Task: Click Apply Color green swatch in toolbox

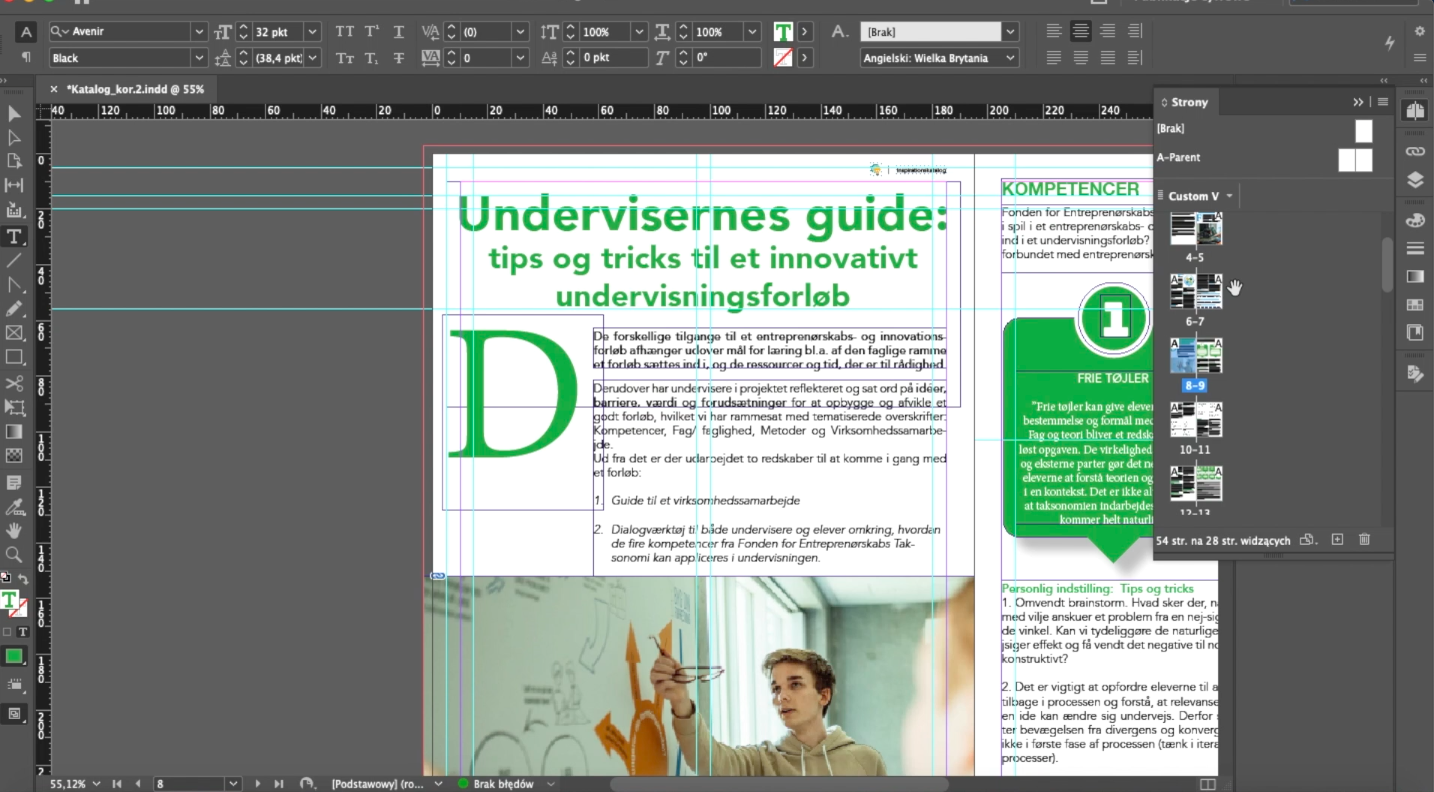Action: coord(14,657)
